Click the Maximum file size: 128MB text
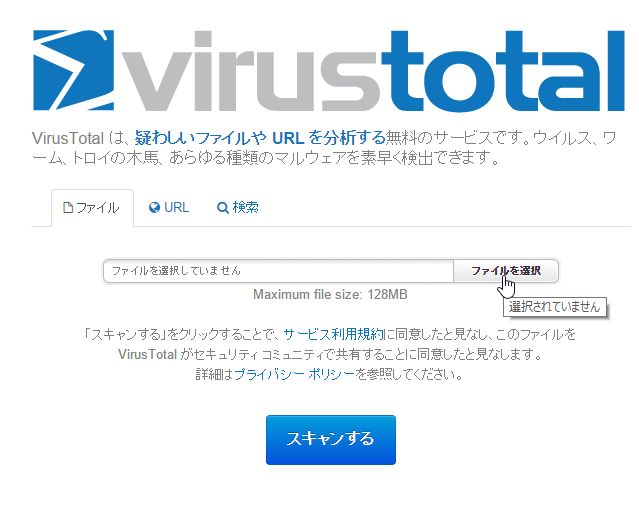Viewport: 639px width, 508px height. click(330, 294)
